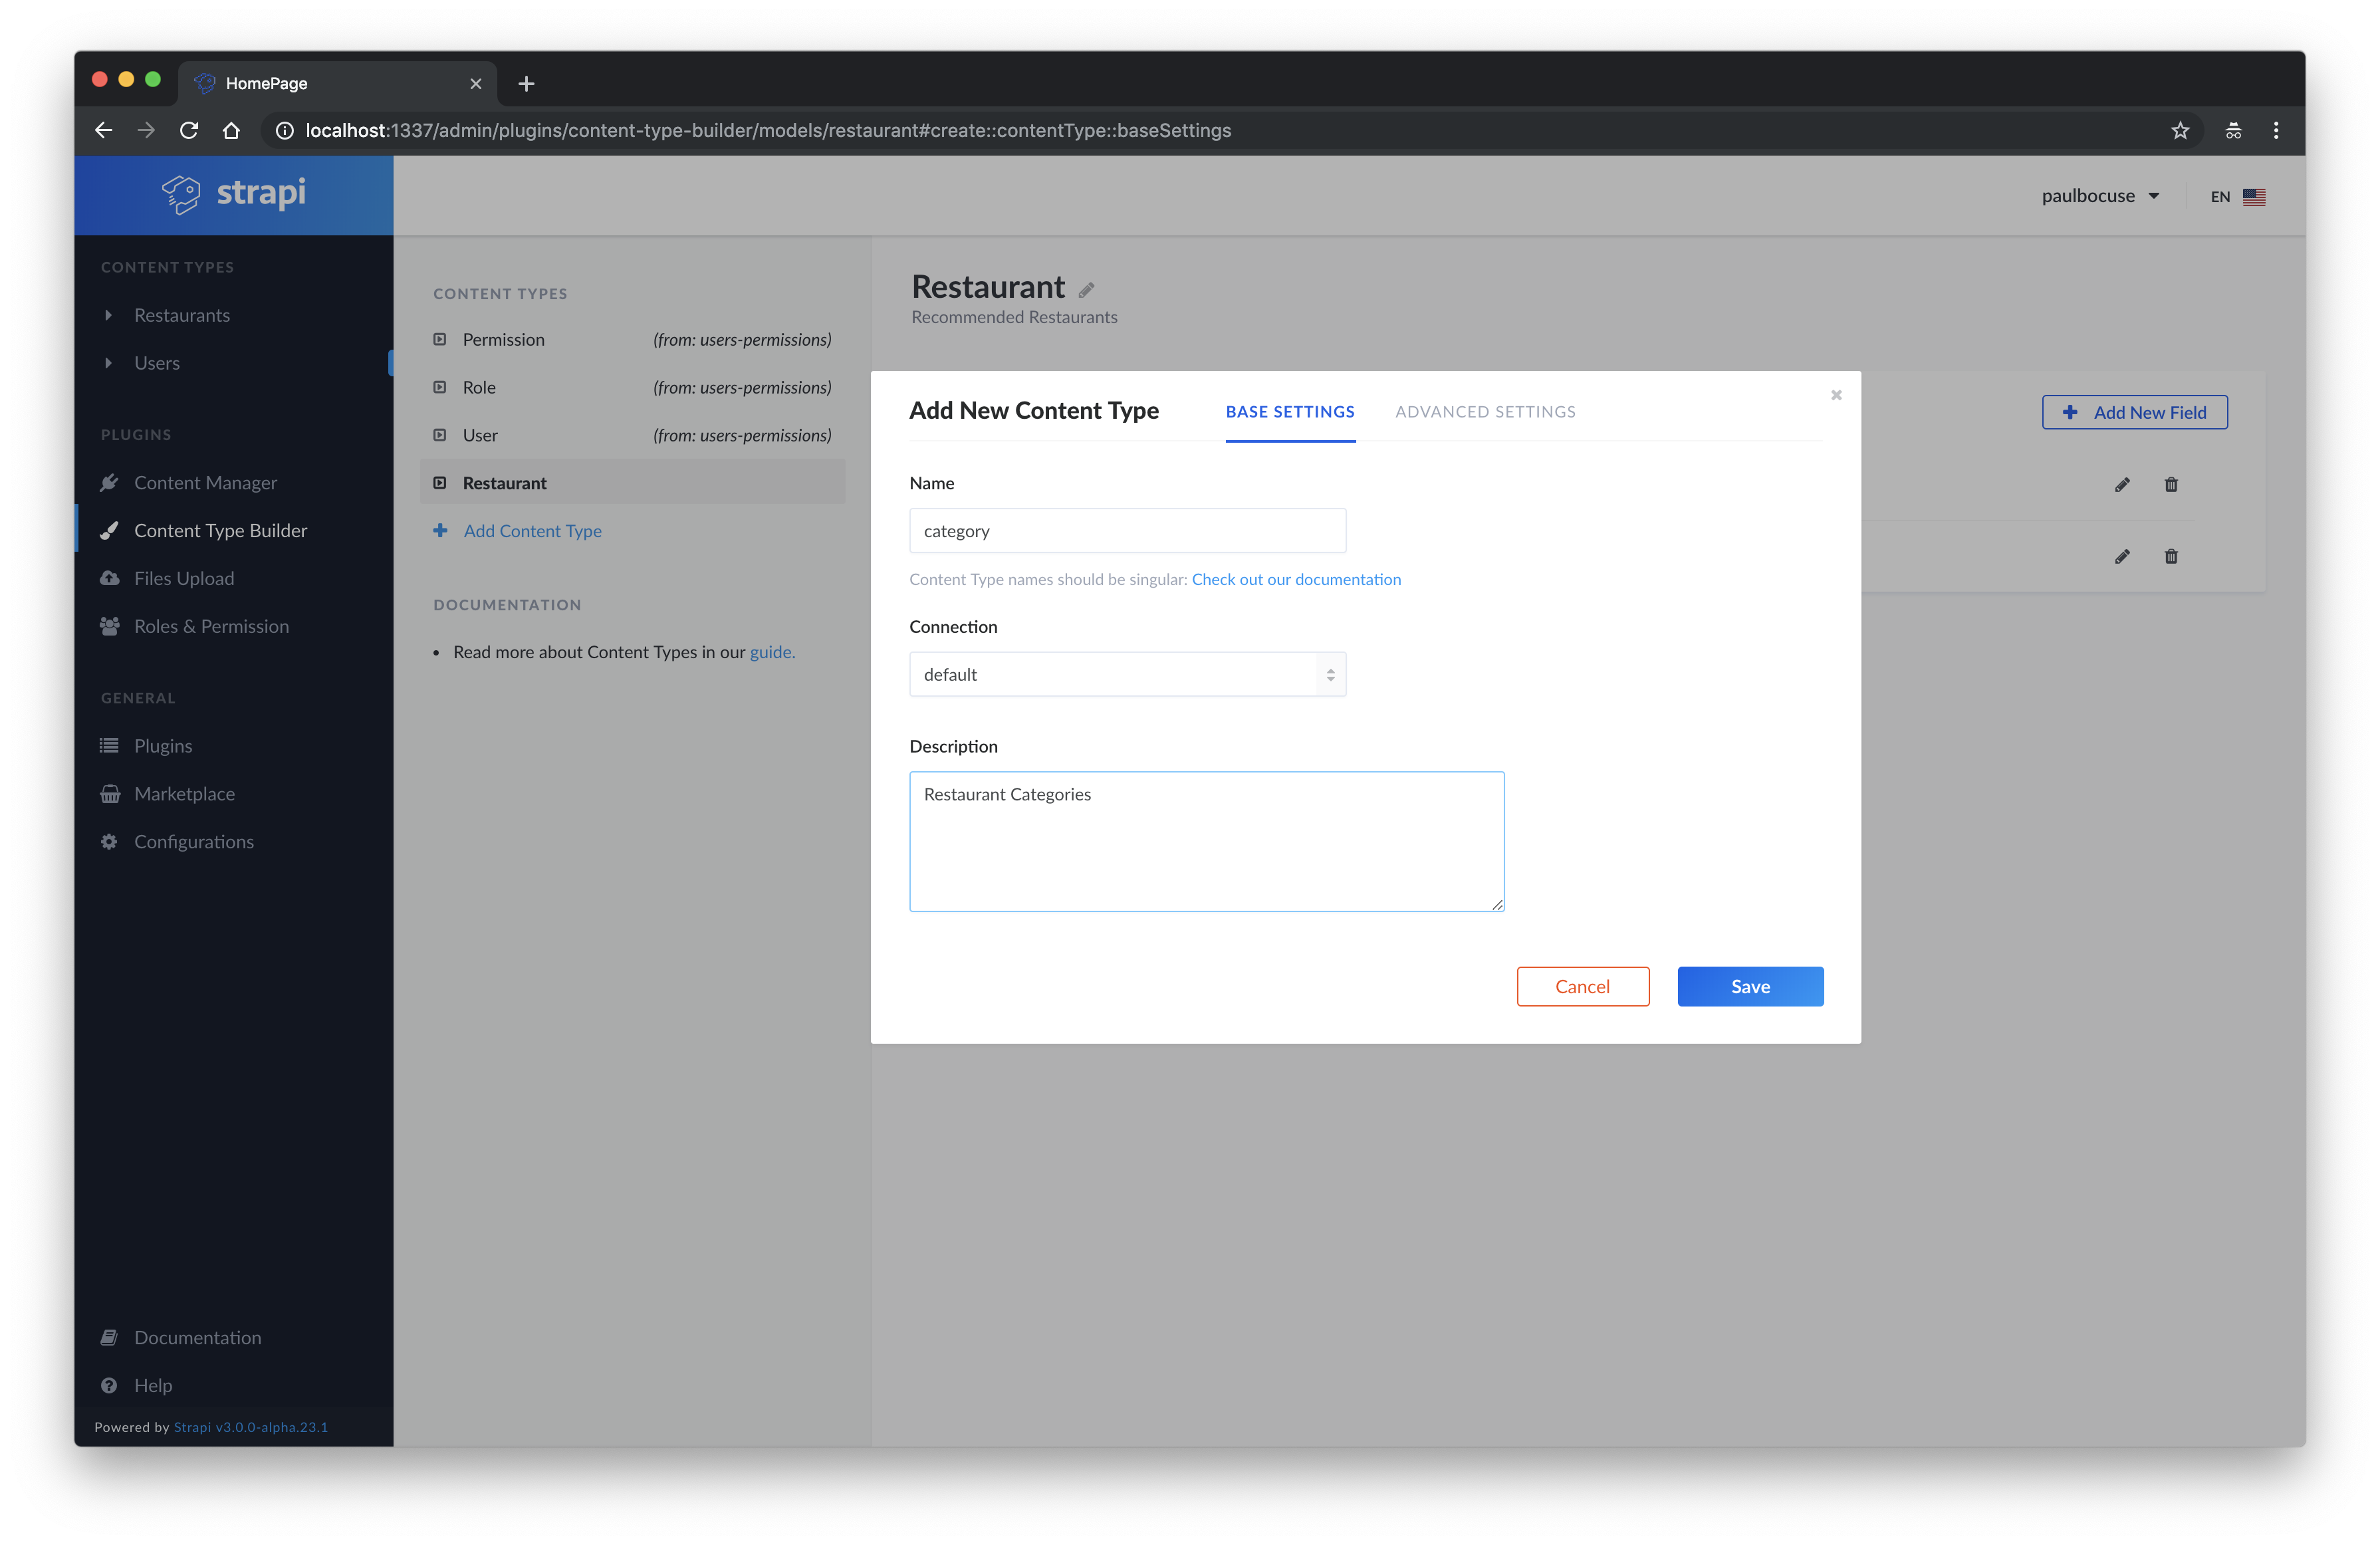This screenshot has height=1545, width=2380.
Task: Expand the Users content type arrow
Action: pyautogui.click(x=109, y=363)
